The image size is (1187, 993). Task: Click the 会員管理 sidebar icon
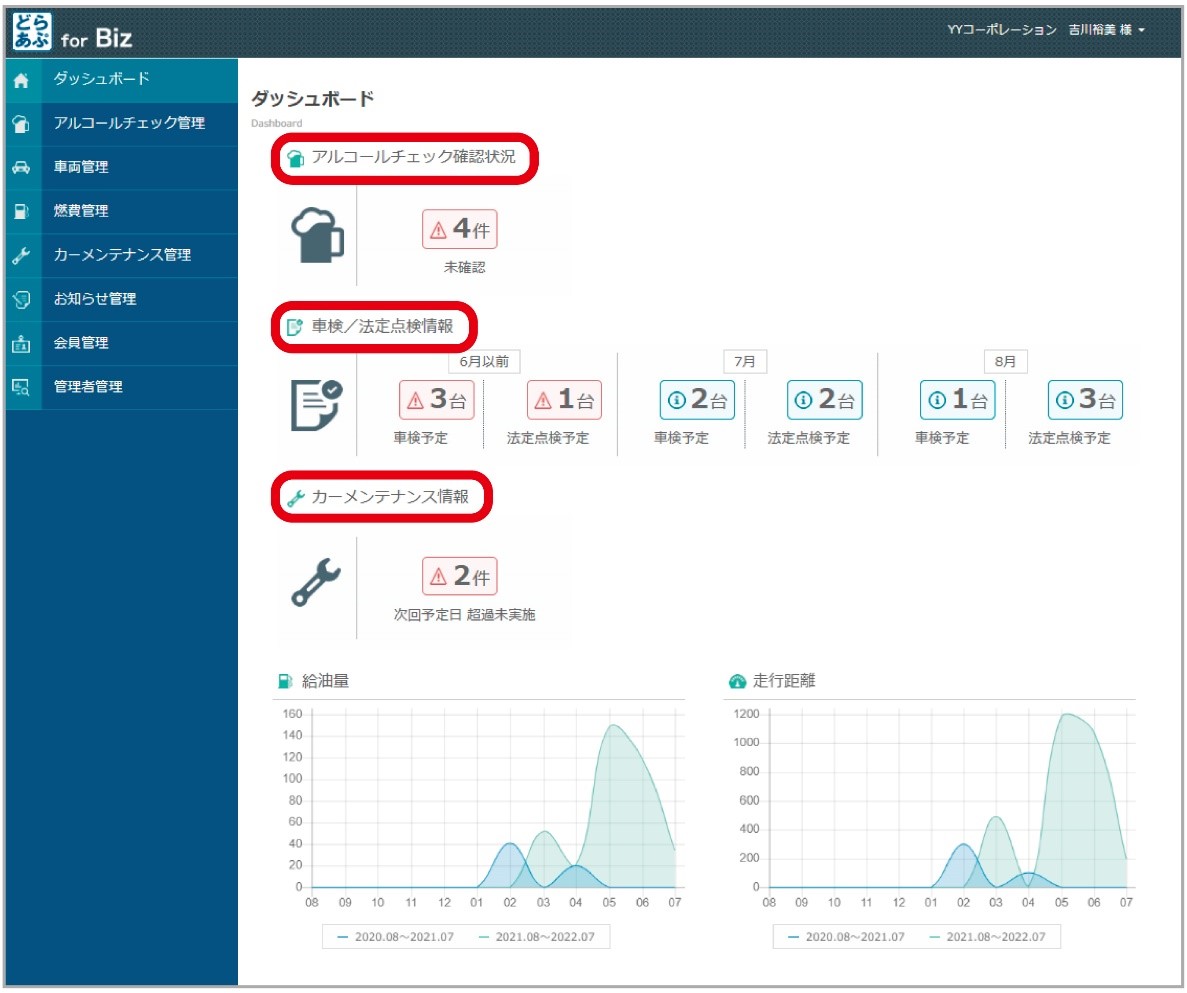tap(21, 344)
